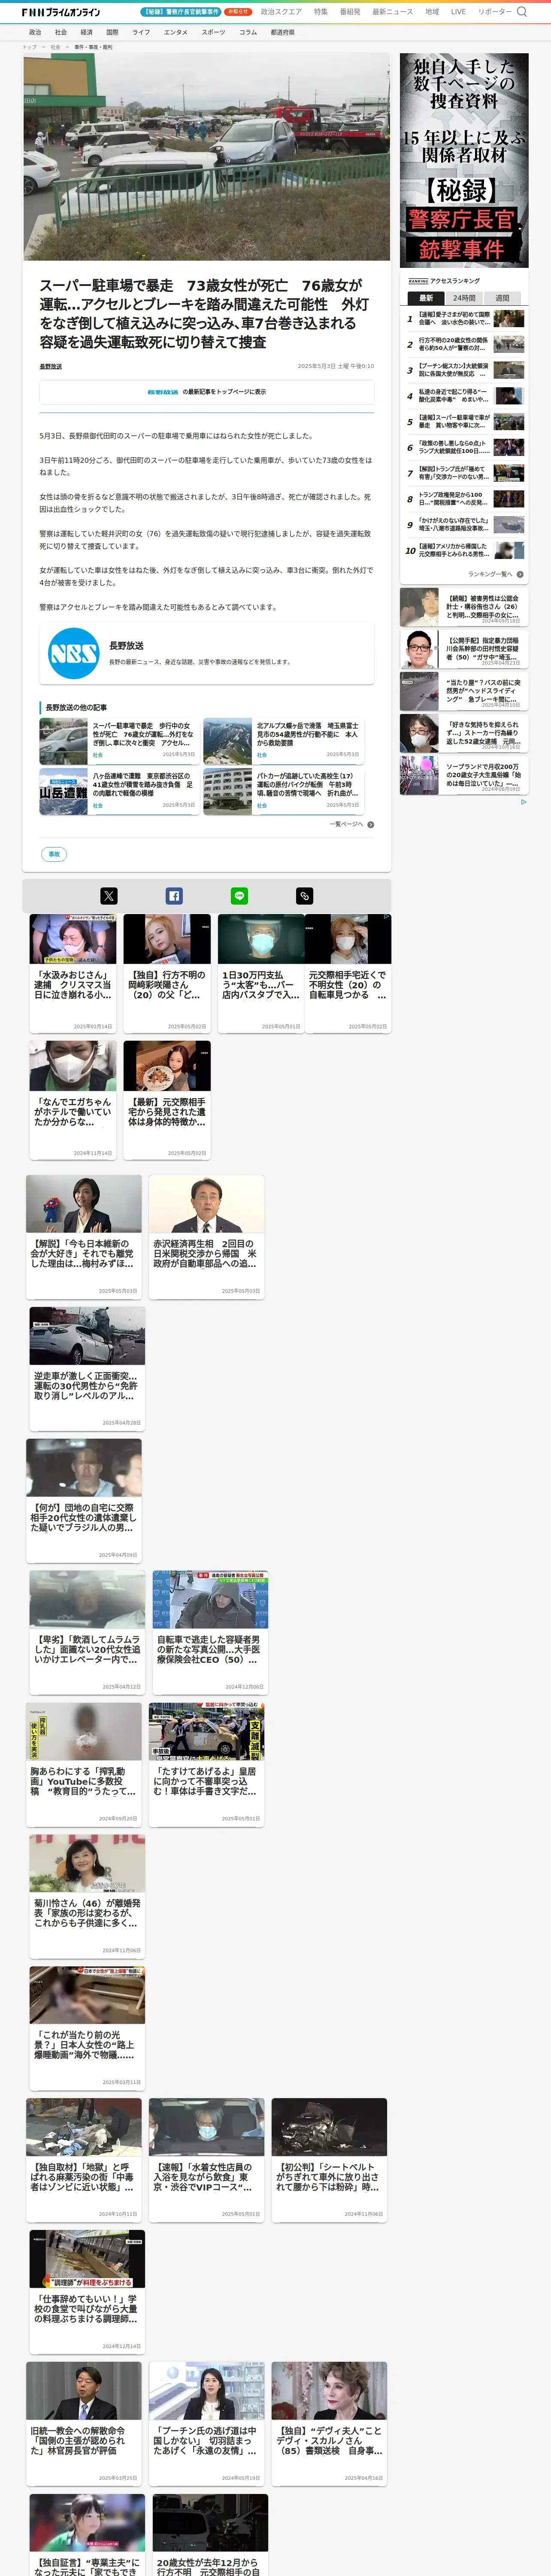Open 菊川怜さん（46）が離婚発表 card

[x=87, y=1896]
